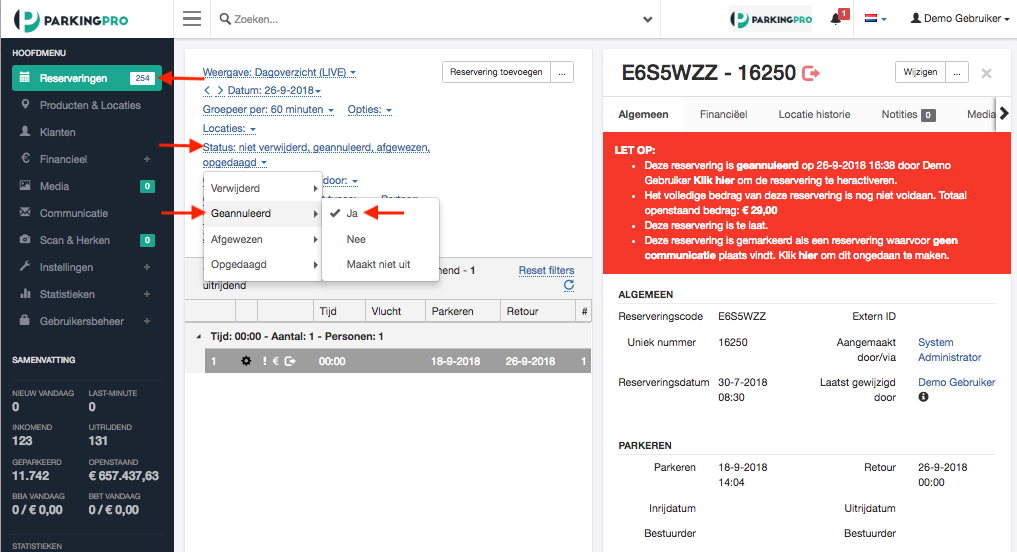Choose Nee for Geannuleerd filter
1017x552 pixels.
point(381,239)
